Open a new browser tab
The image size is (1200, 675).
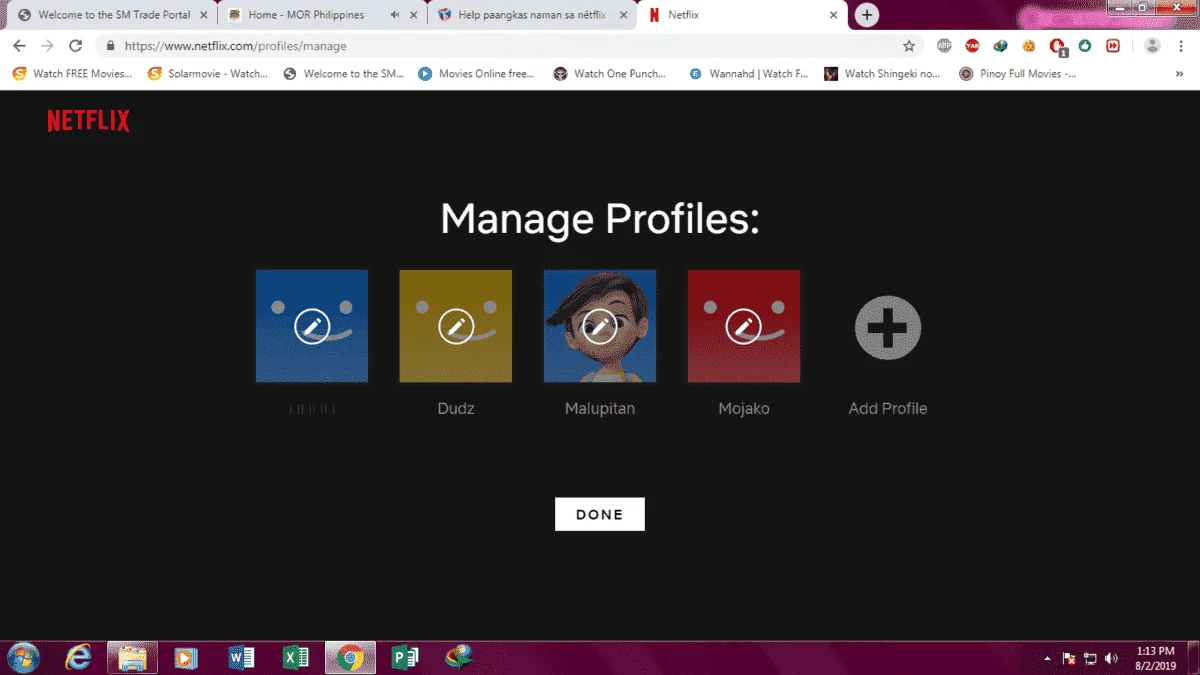coord(867,15)
